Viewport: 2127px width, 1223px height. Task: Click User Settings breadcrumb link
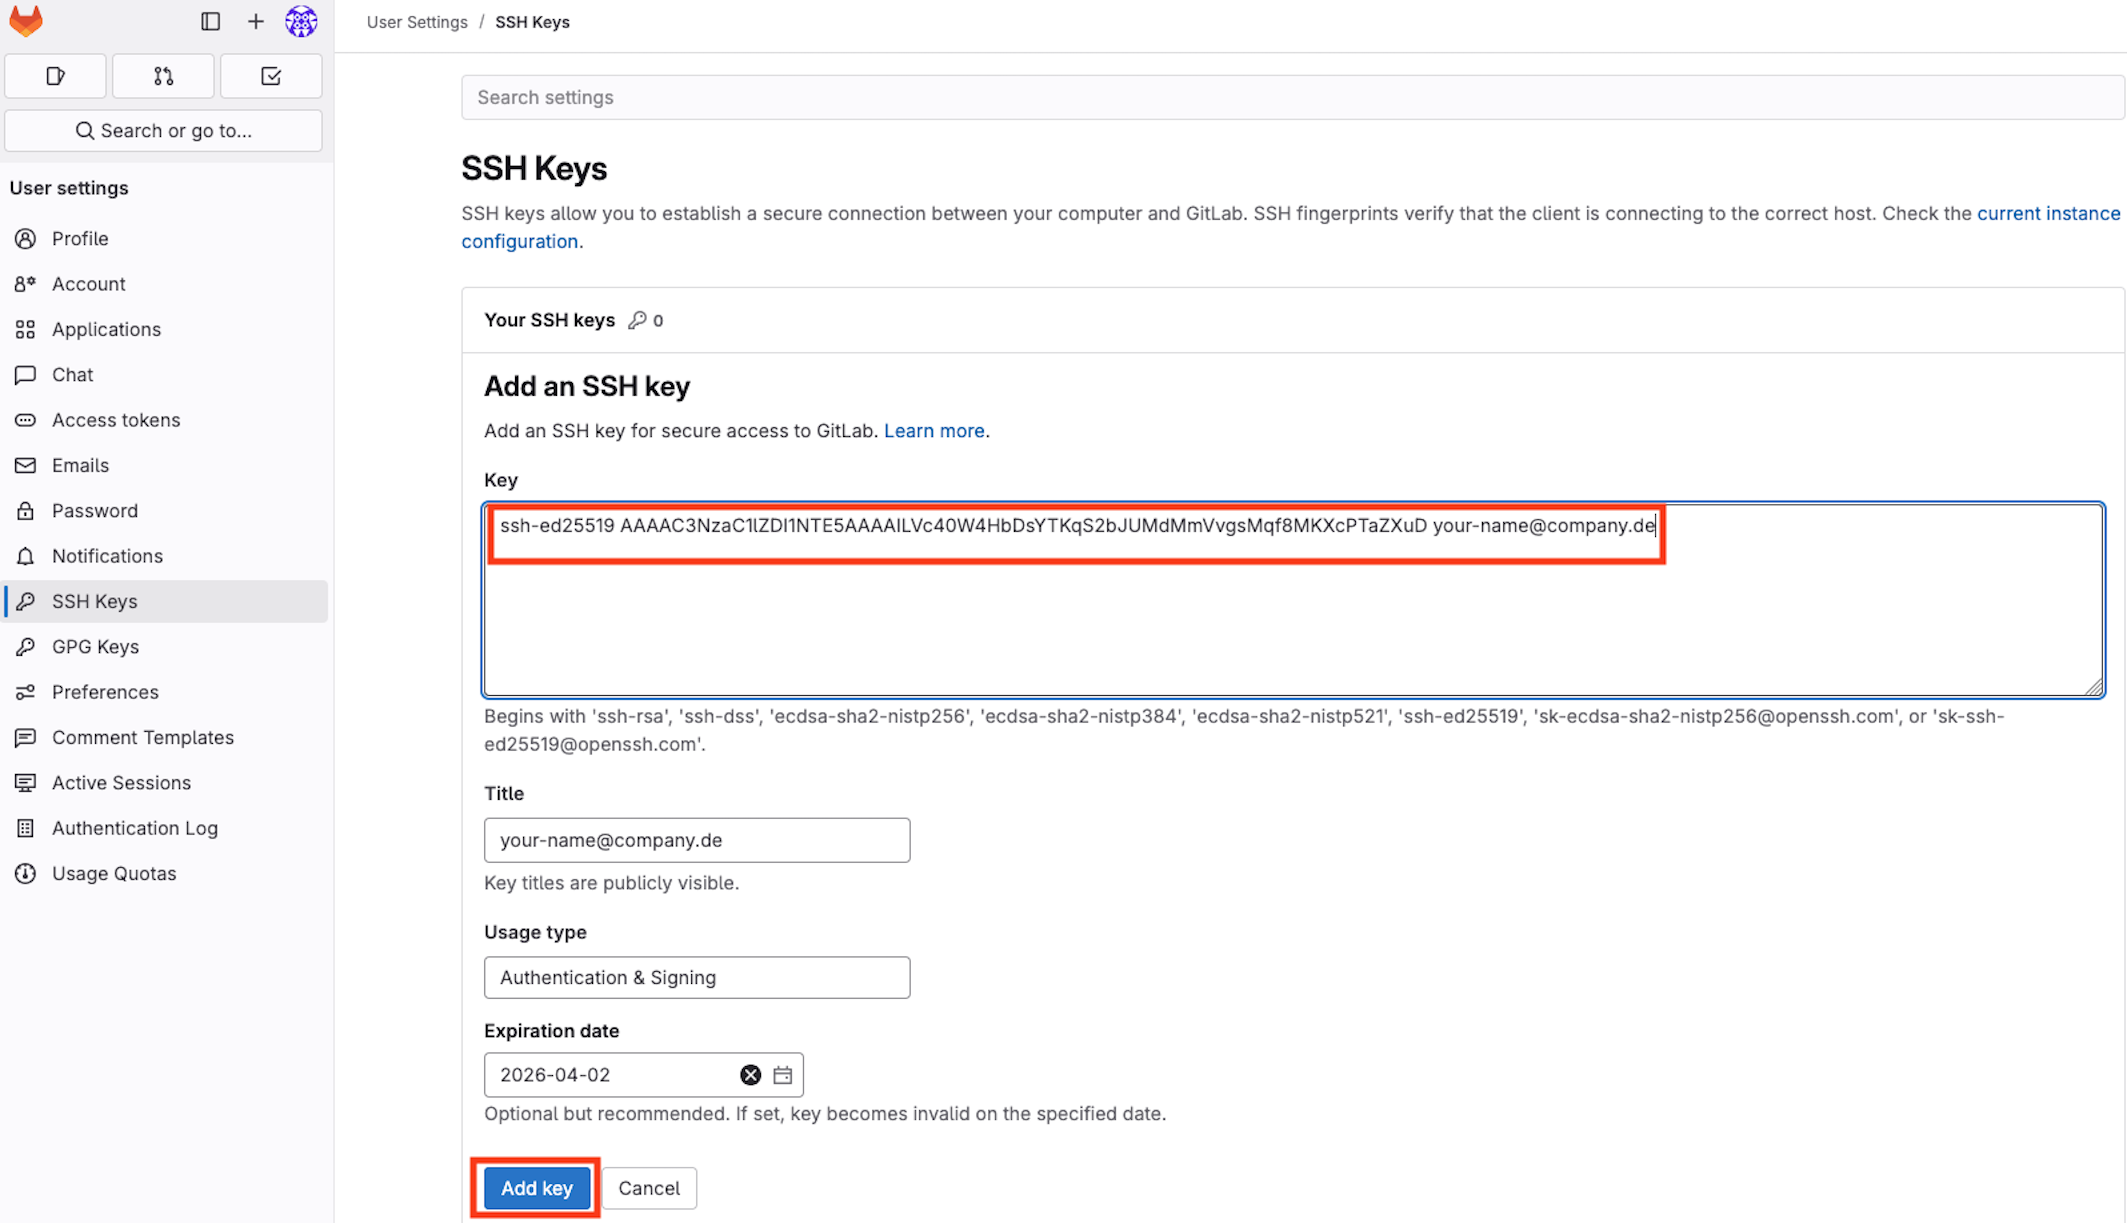[417, 22]
